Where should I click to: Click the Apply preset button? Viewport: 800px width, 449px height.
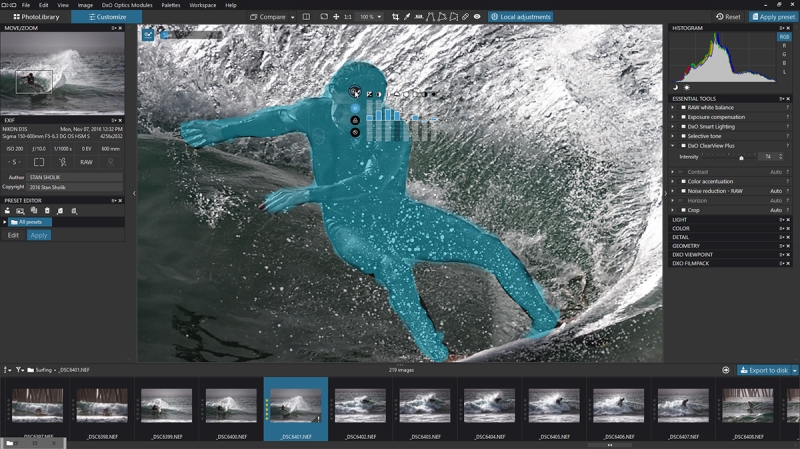(773, 17)
